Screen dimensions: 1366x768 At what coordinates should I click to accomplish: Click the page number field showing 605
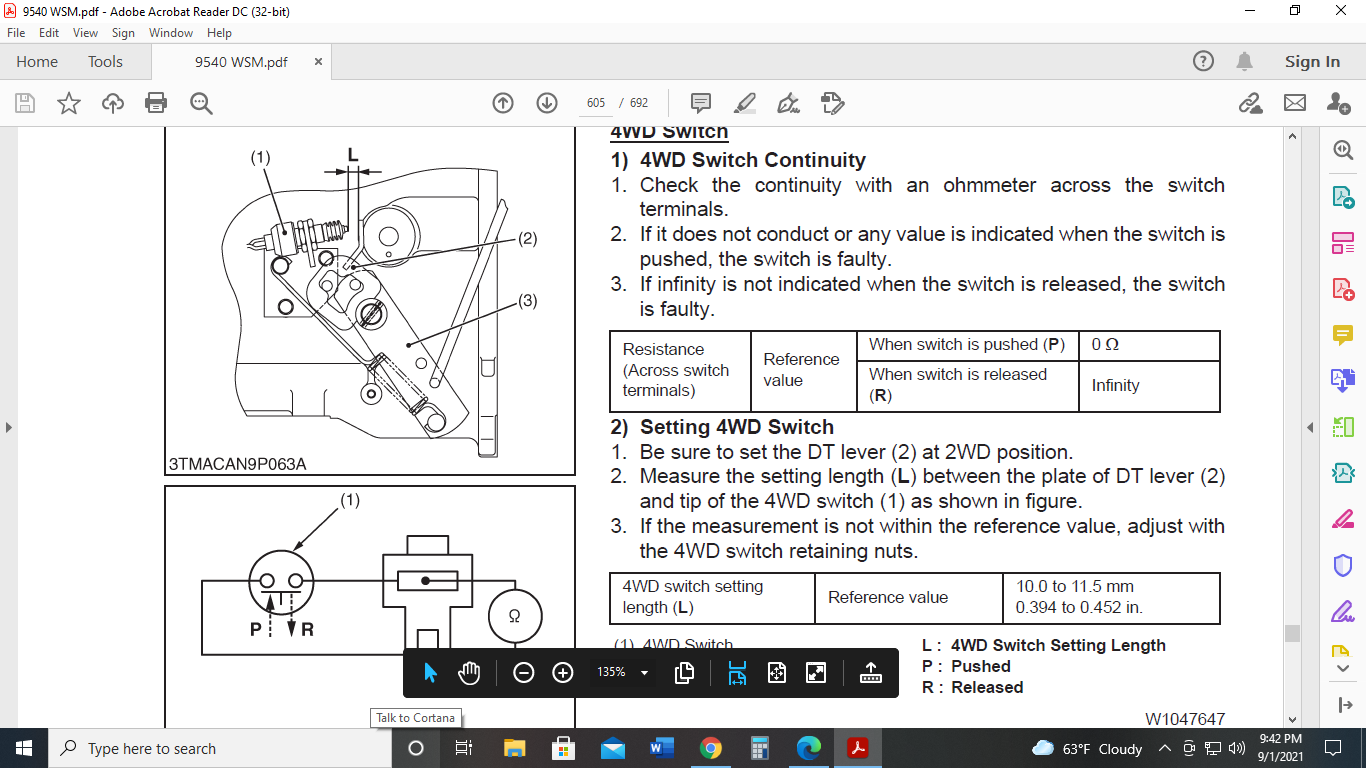click(x=596, y=103)
